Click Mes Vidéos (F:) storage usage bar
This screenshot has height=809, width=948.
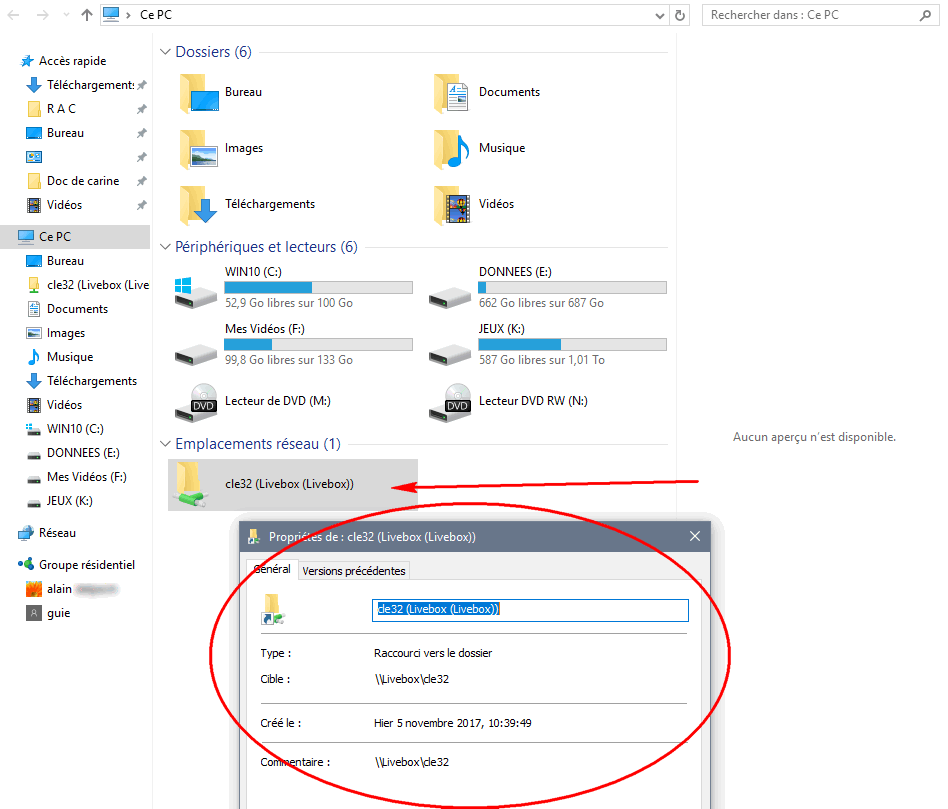319,345
